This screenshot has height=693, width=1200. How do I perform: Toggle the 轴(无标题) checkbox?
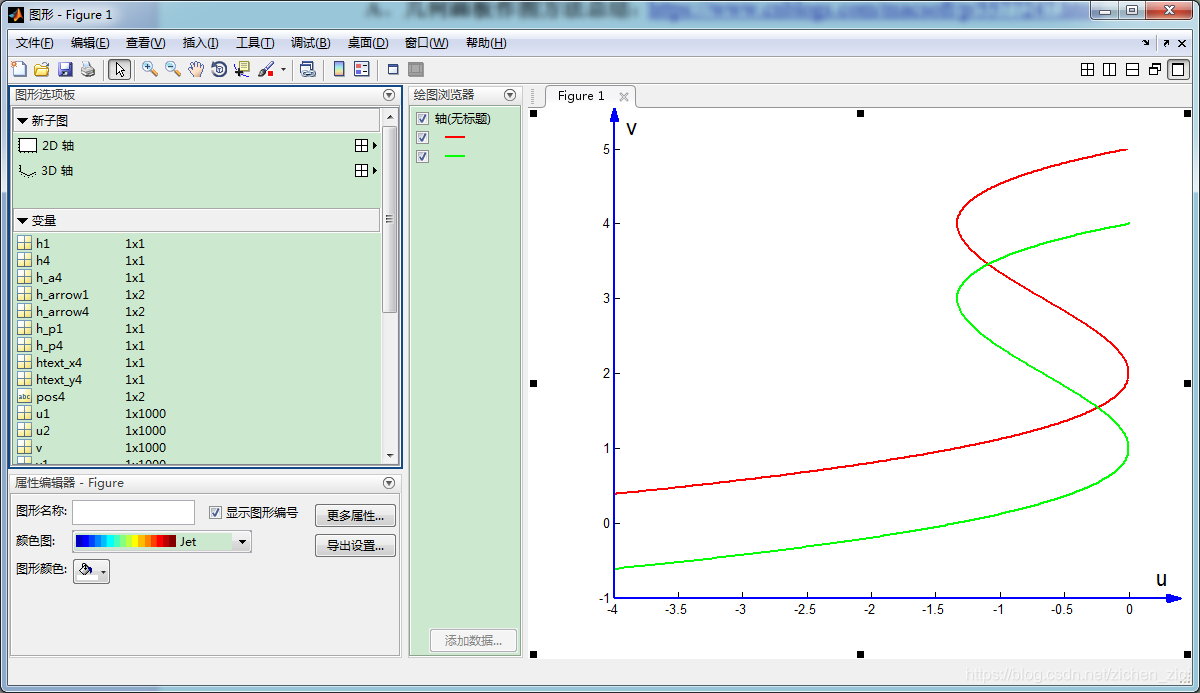(x=422, y=119)
